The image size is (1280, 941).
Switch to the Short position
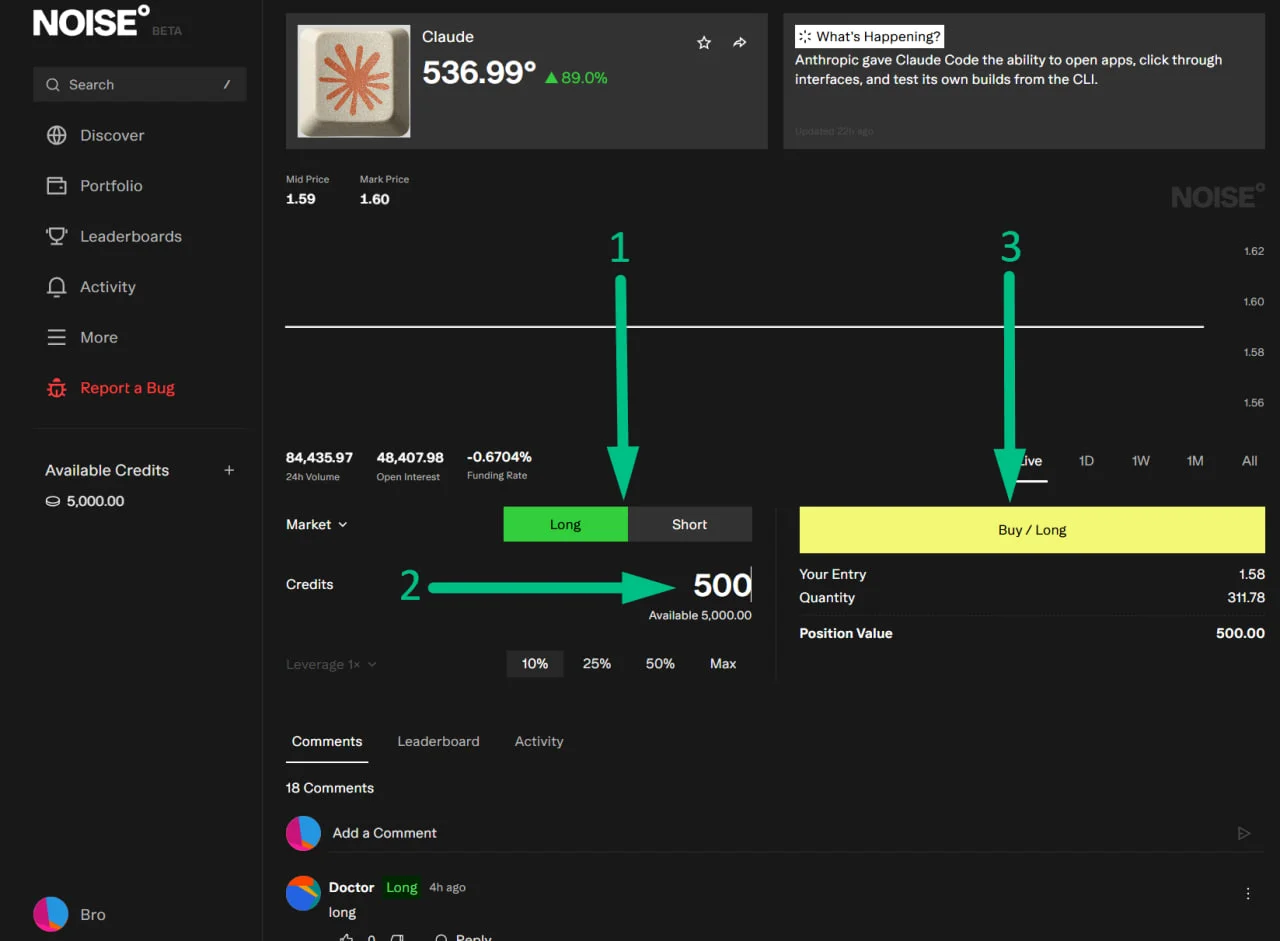(x=690, y=524)
